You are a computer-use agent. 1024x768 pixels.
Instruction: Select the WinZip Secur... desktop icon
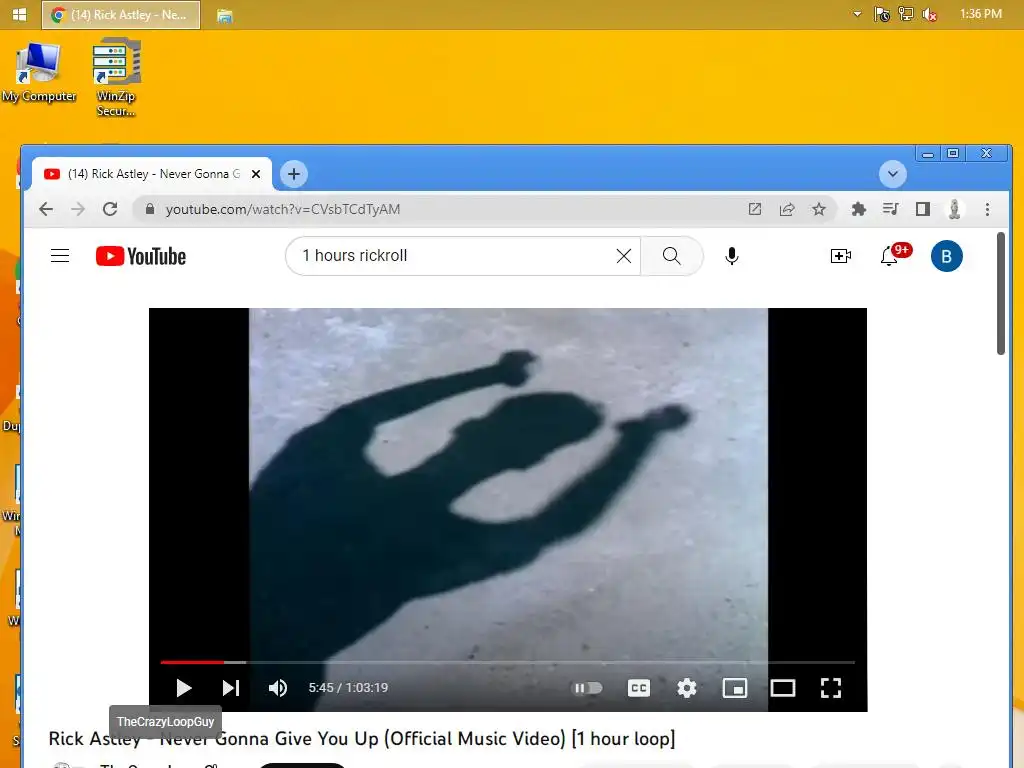tap(116, 78)
